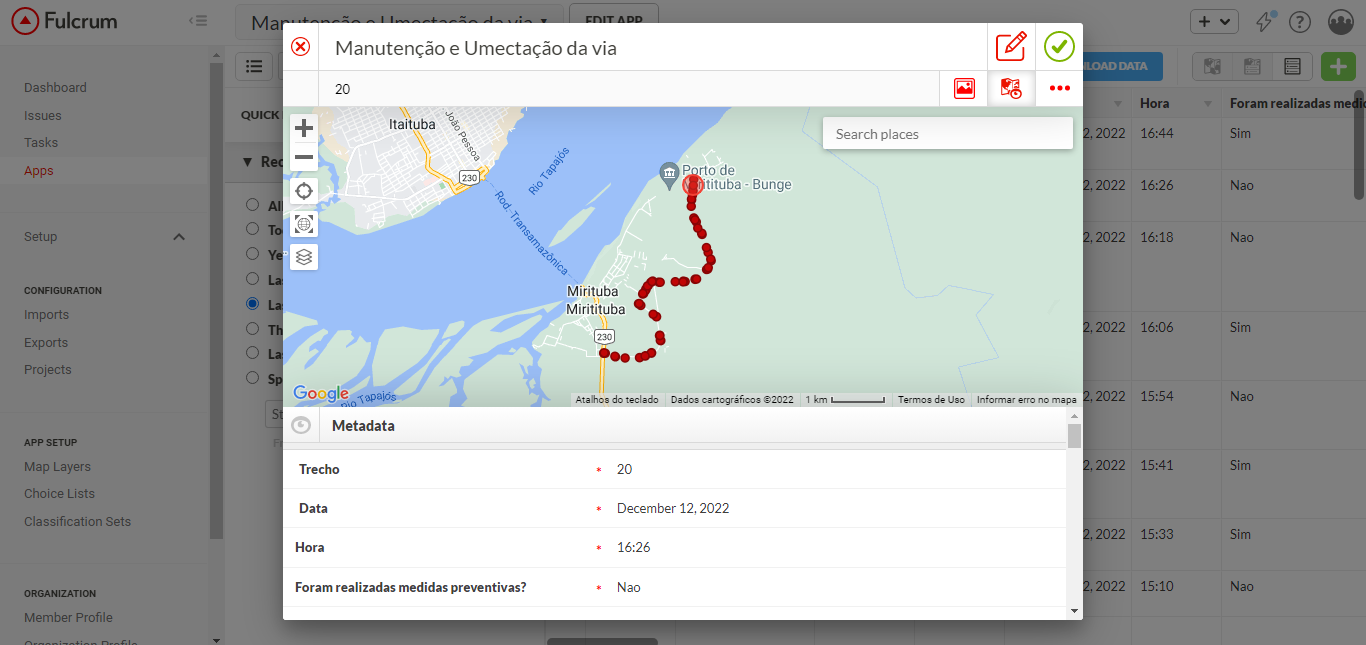Select the bottom 'Sp' radio button option

[x=252, y=378]
